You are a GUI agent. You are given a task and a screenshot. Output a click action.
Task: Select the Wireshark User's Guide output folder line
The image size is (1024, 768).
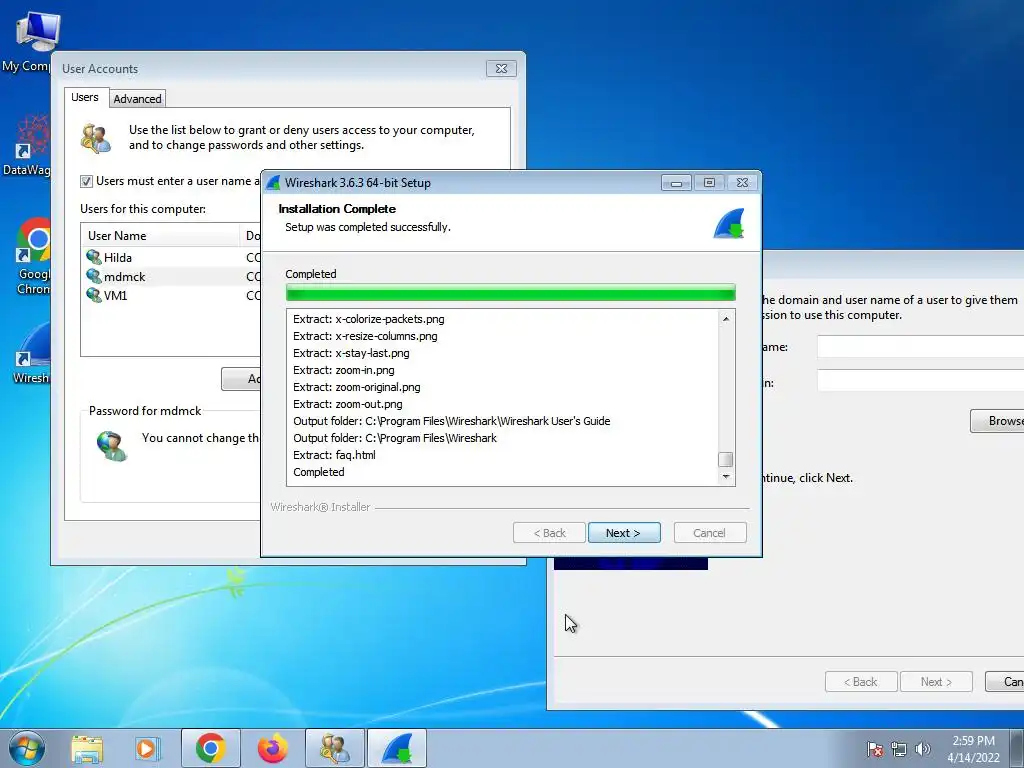[x=451, y=421]
